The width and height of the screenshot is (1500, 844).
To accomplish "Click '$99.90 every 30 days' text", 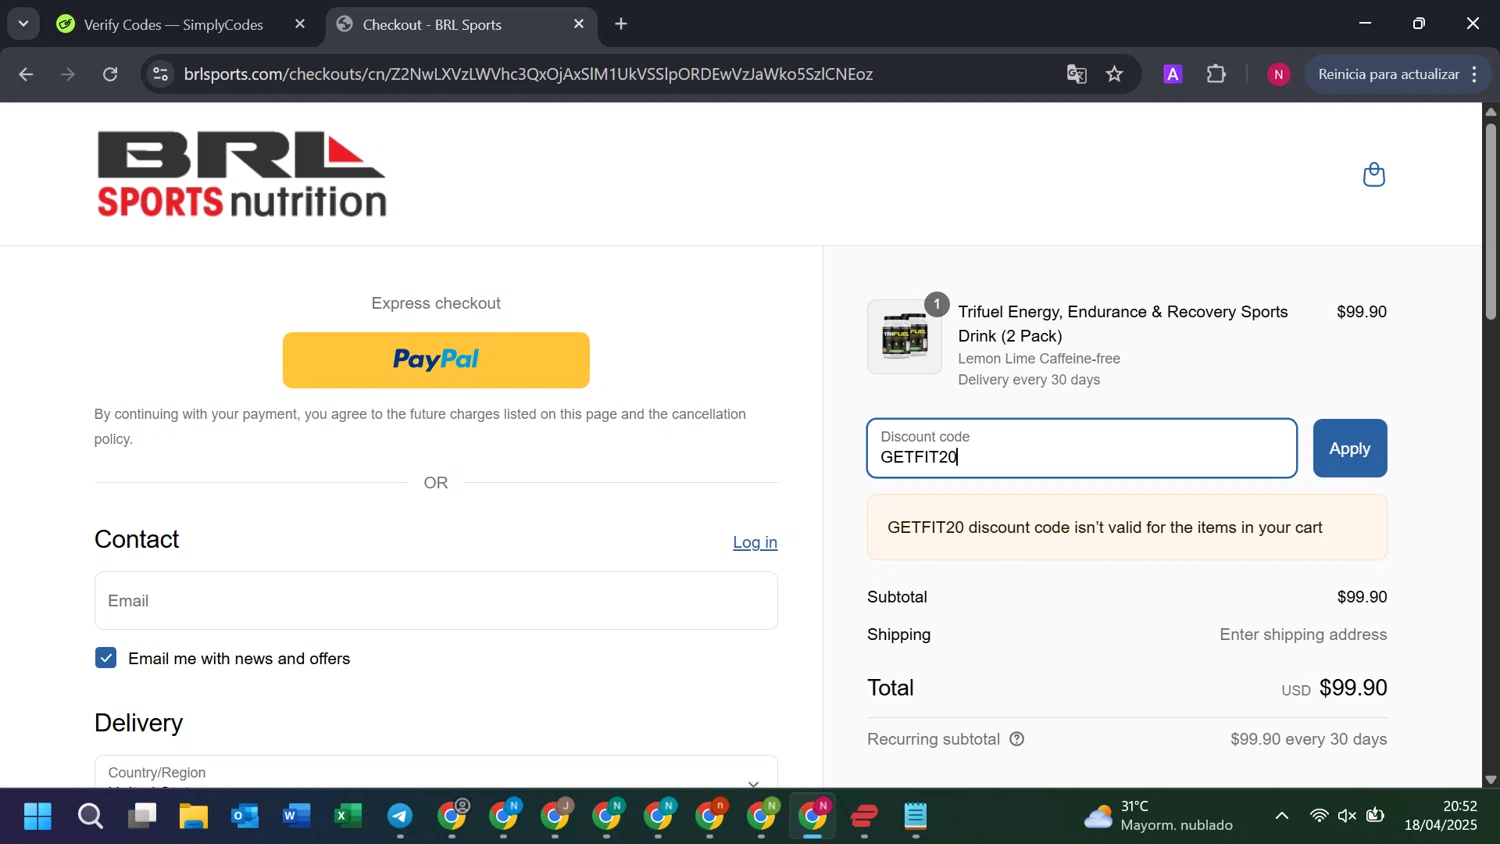I will [1308, 739].
